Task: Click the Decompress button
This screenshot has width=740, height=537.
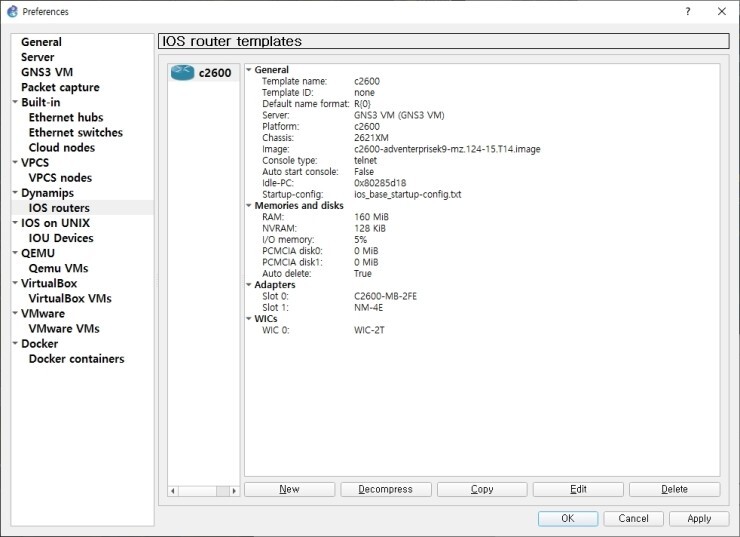Action: point(386,489)
